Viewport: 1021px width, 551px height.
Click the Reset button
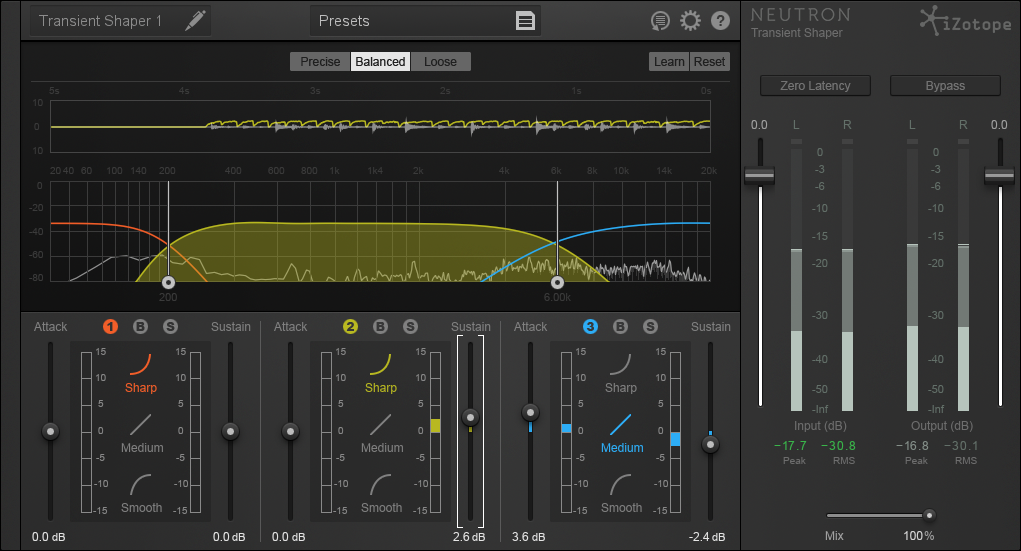coord(709,61)
